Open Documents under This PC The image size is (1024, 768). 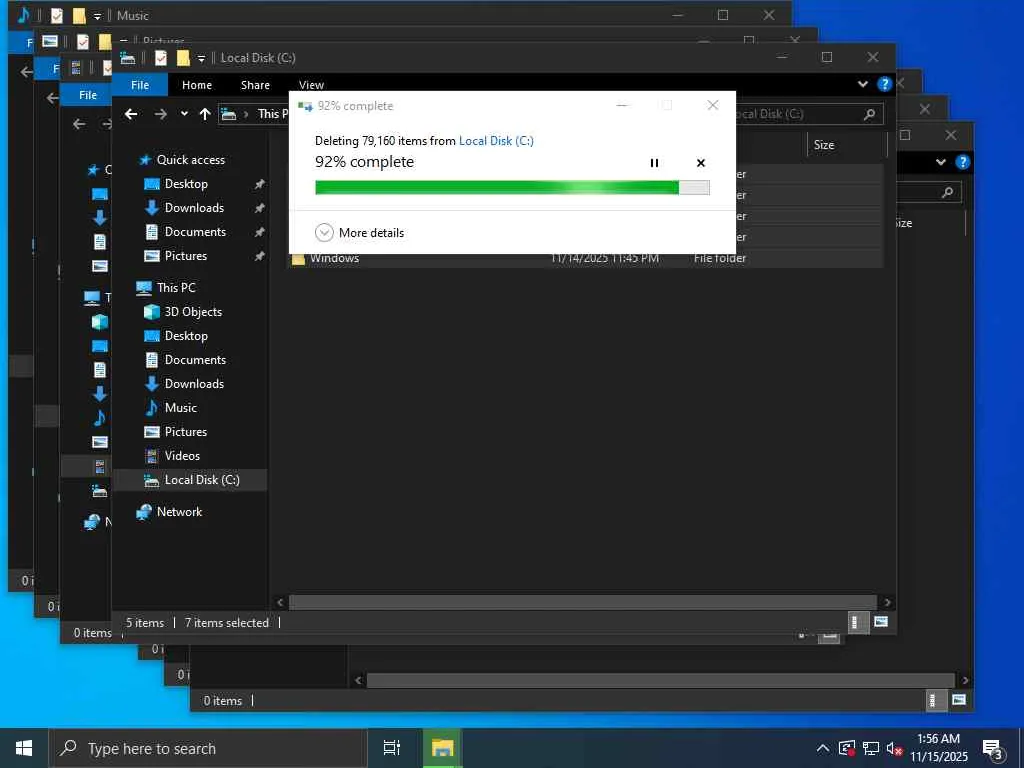pyautogui.click(x=195, y=360)
